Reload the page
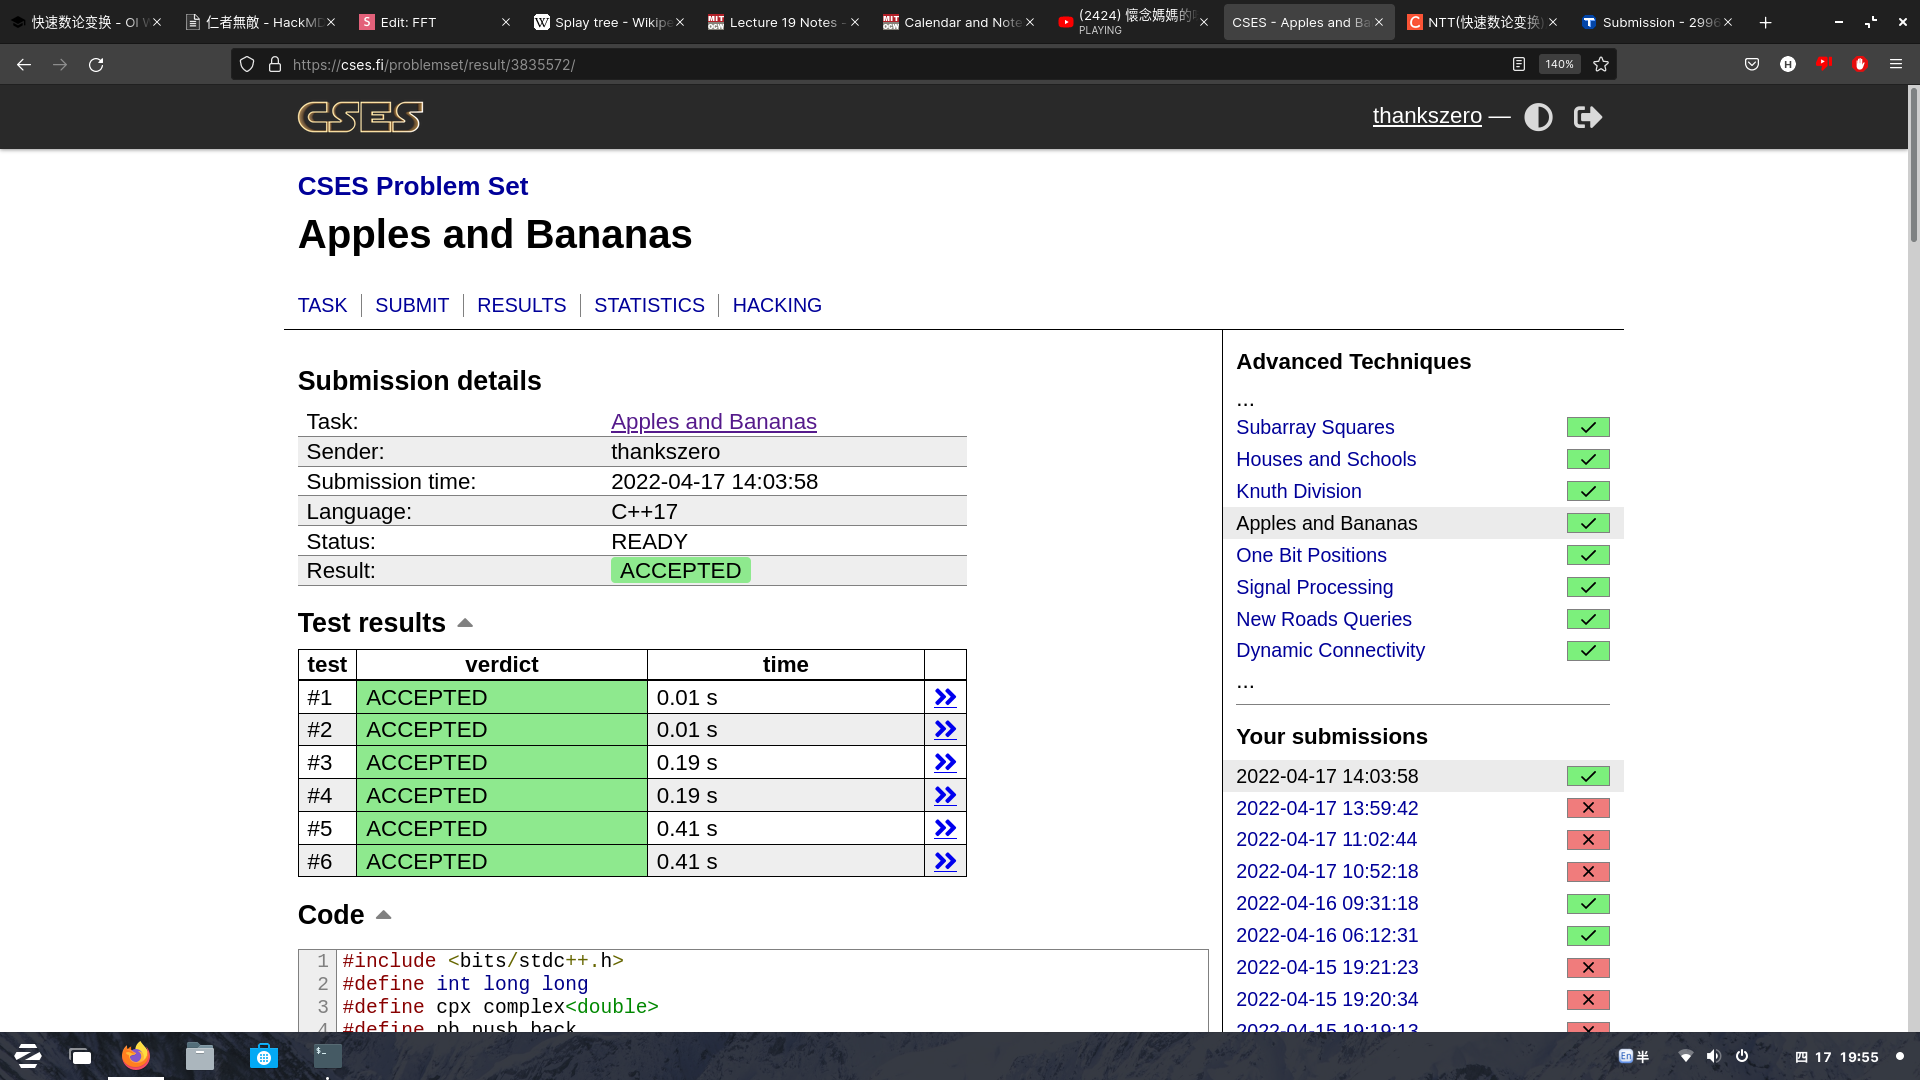Image resolution: width=1920 pixels, height=1080 pixels. coord(96,64)
